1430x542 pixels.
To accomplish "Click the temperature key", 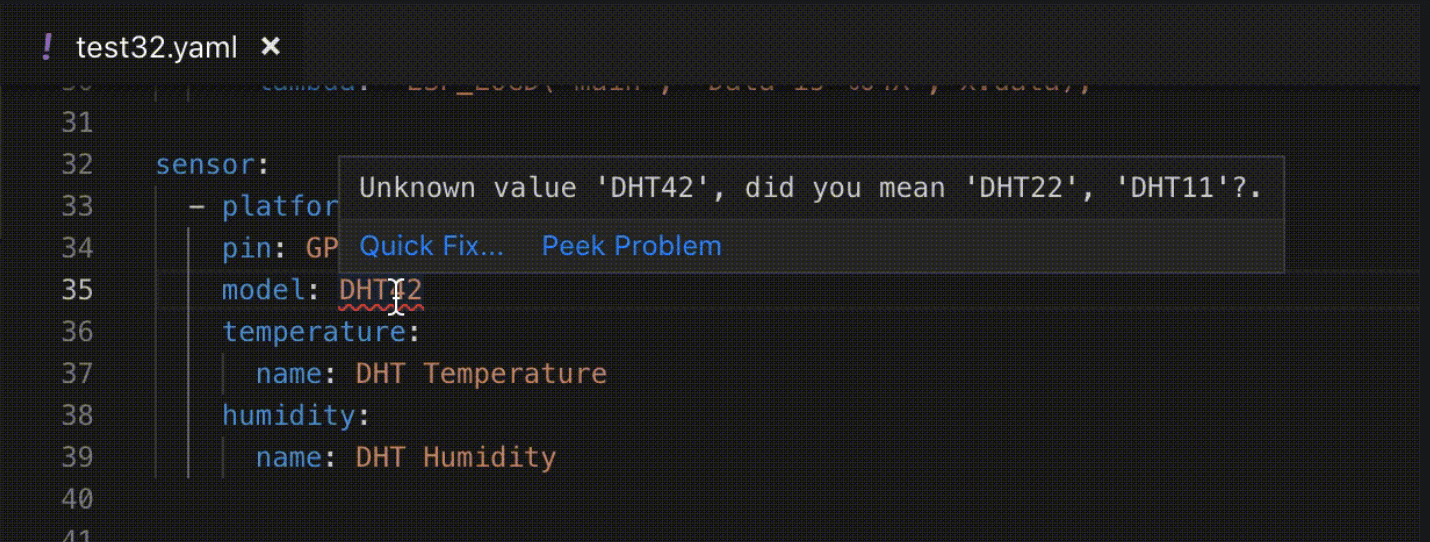I will pyautogui.click(x=314, y=331).
